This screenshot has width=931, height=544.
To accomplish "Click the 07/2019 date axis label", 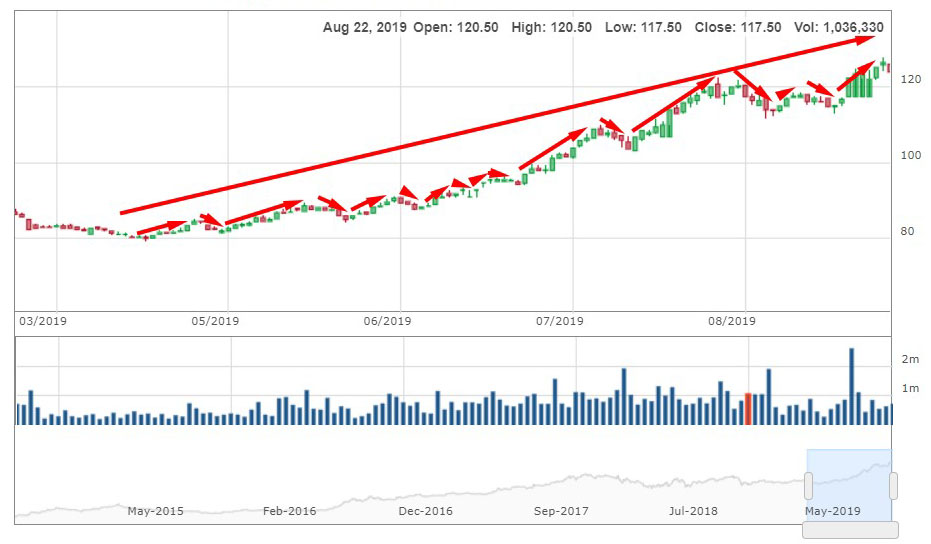I will [x=559, y=321].
